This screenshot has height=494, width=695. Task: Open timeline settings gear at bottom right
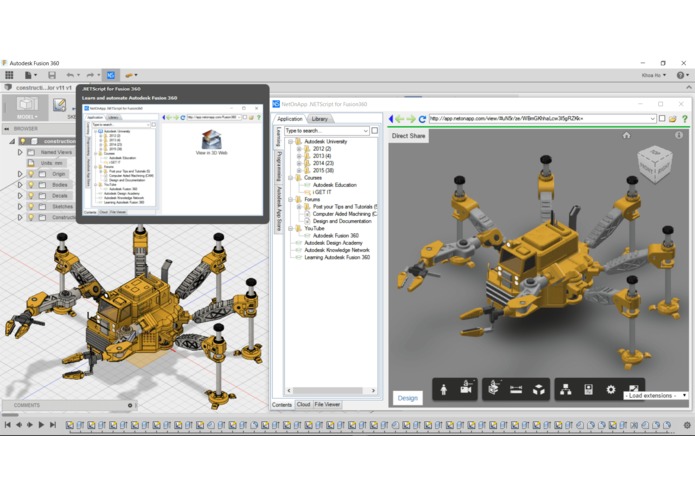[x=687, y=425]
